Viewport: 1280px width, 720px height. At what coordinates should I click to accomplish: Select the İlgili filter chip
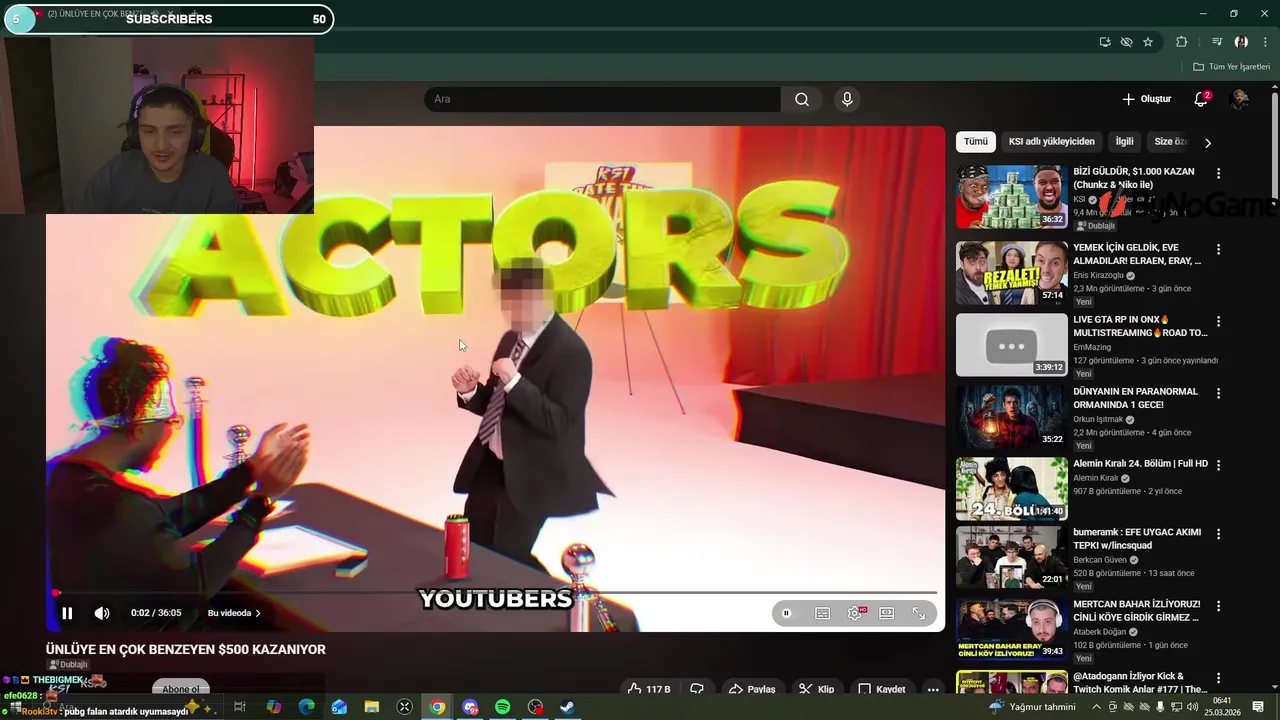(x=1125, y=142)
